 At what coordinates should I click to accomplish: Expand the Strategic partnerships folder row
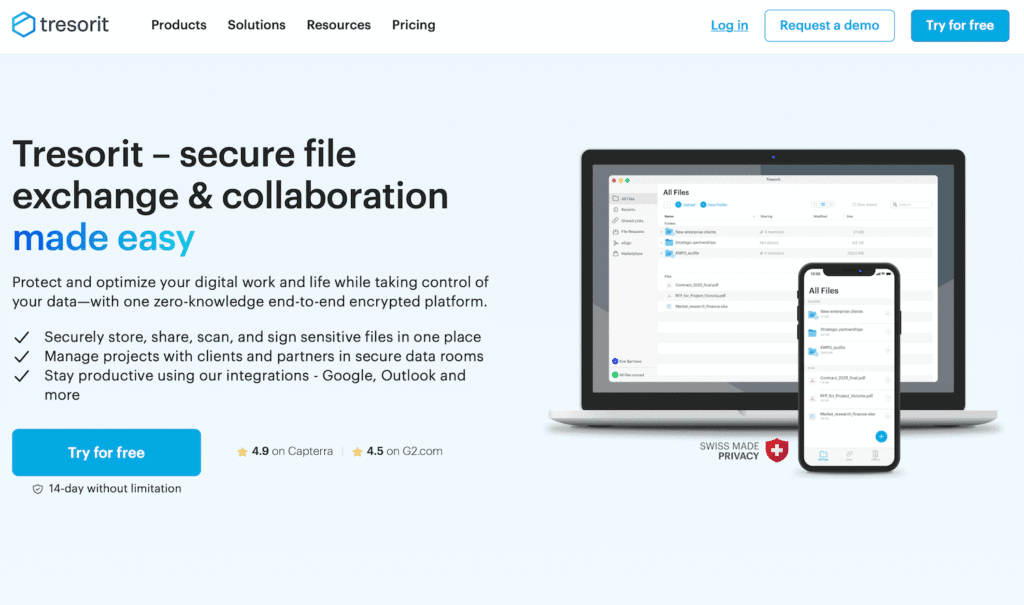pyautogui.click(x=662, y=242)
